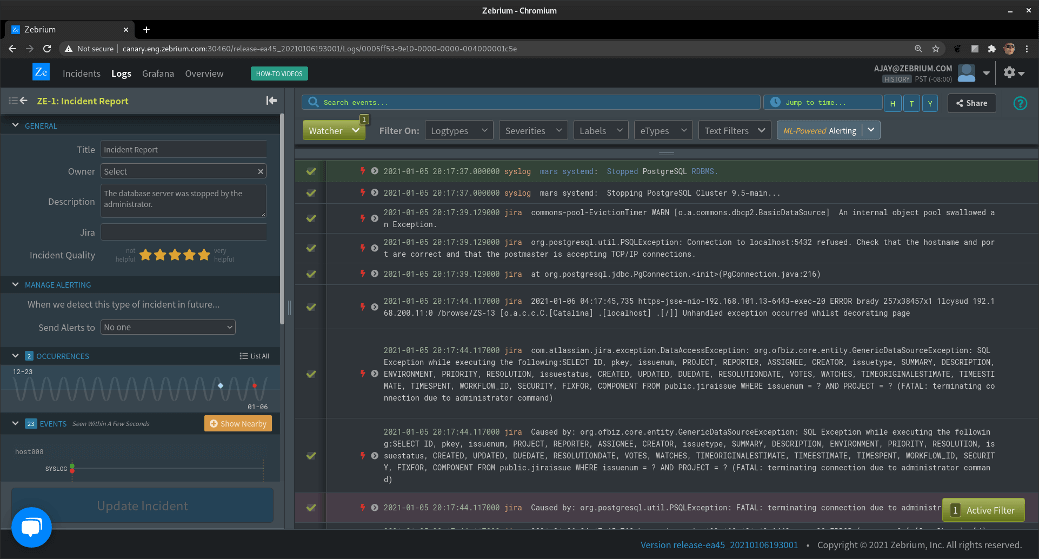
Task: Click the browser zoom magnifier icon
Action: coord(918,48)
